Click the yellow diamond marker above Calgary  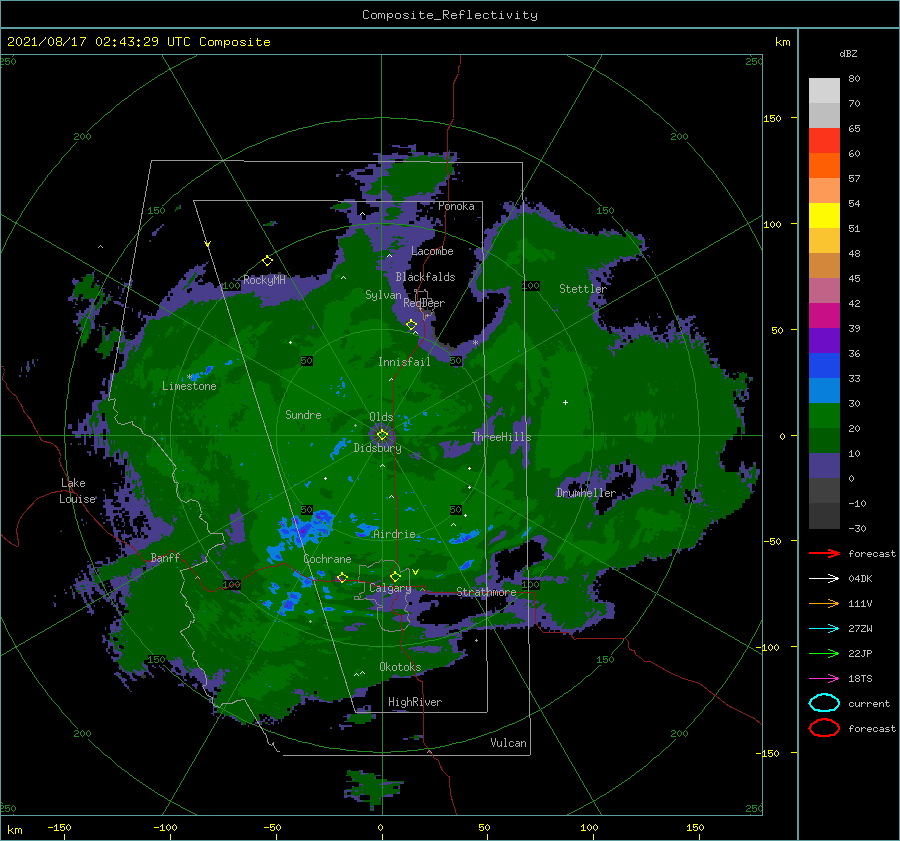click(395, 576)
